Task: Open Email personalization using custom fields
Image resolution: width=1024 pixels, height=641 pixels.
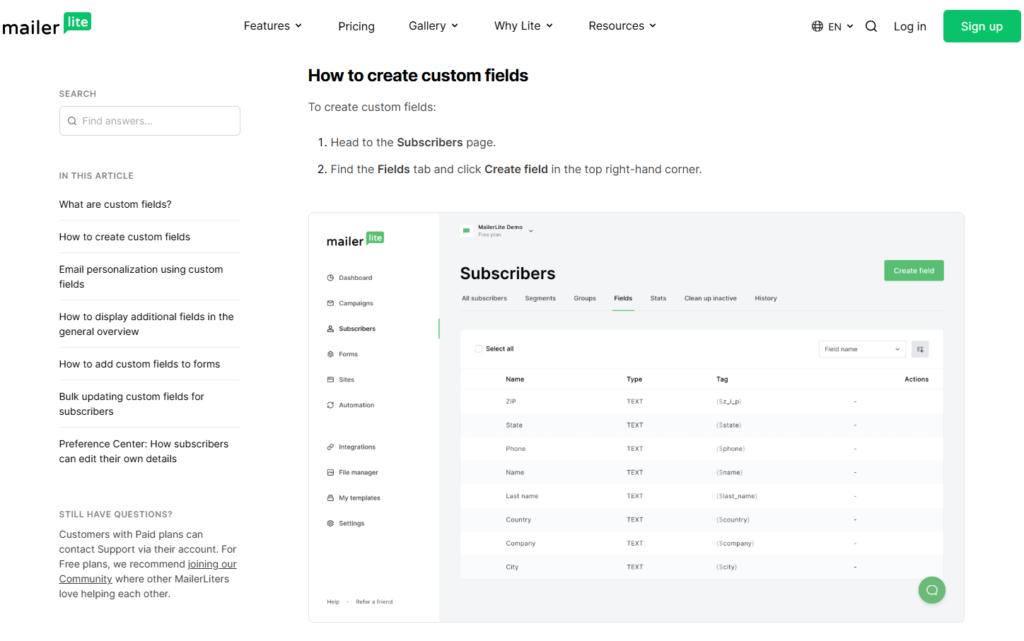Action: [141, 277]
